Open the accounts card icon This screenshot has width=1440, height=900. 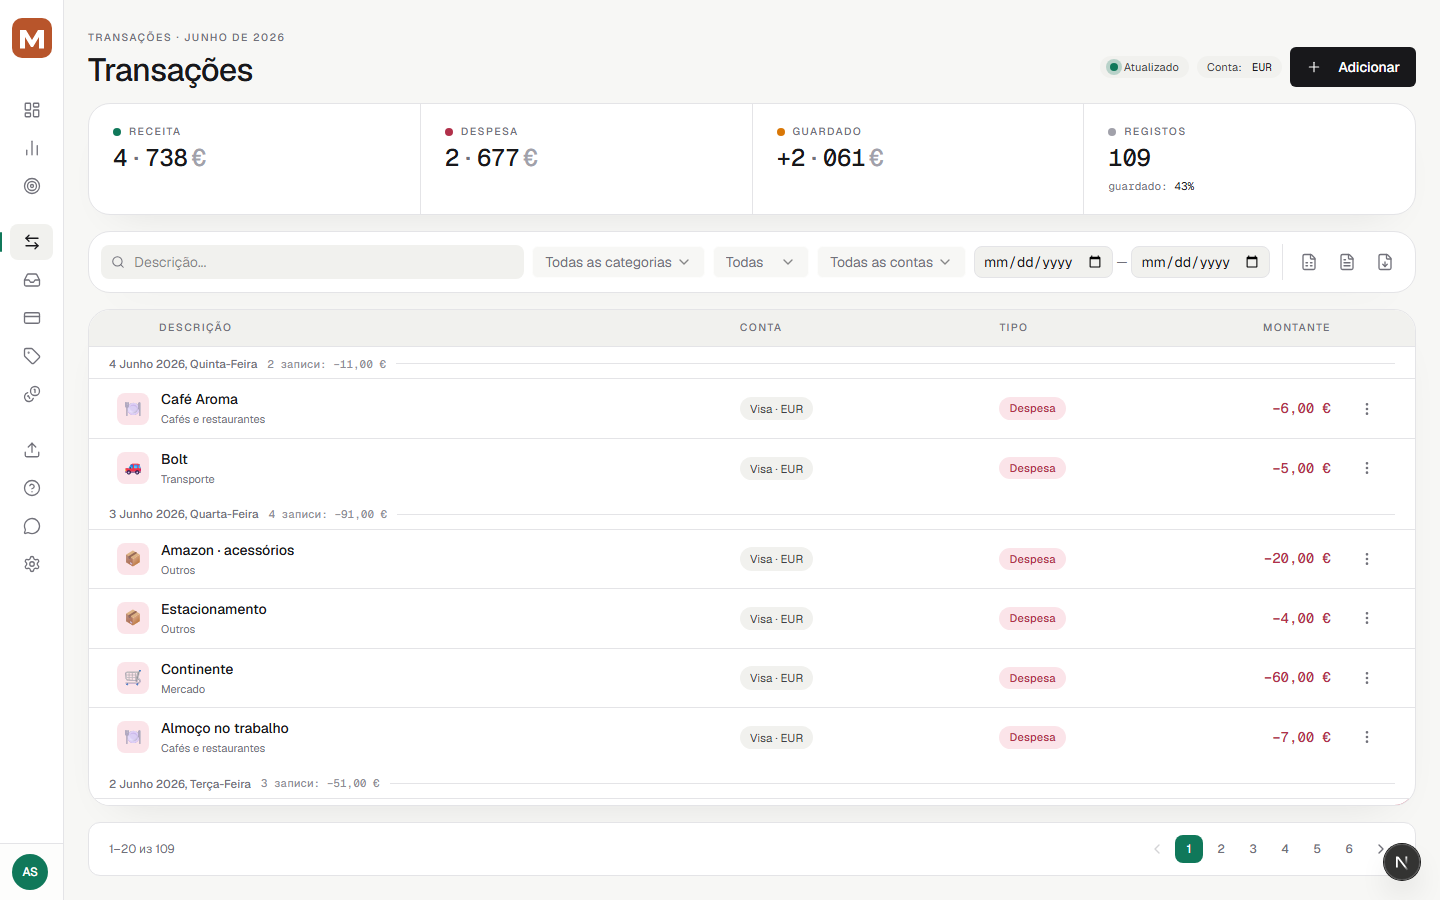point(32,318)
